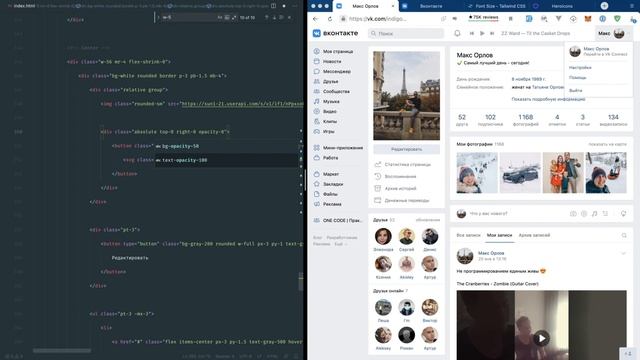Expand Показать подробную информацию
Image resolution: width=640 pixels, height=360 pixels.
pos(549,99)
